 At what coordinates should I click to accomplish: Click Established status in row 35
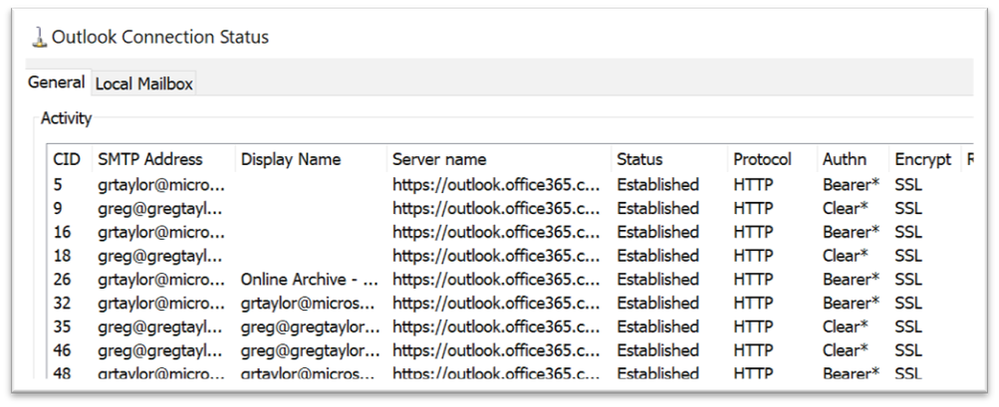658,326
